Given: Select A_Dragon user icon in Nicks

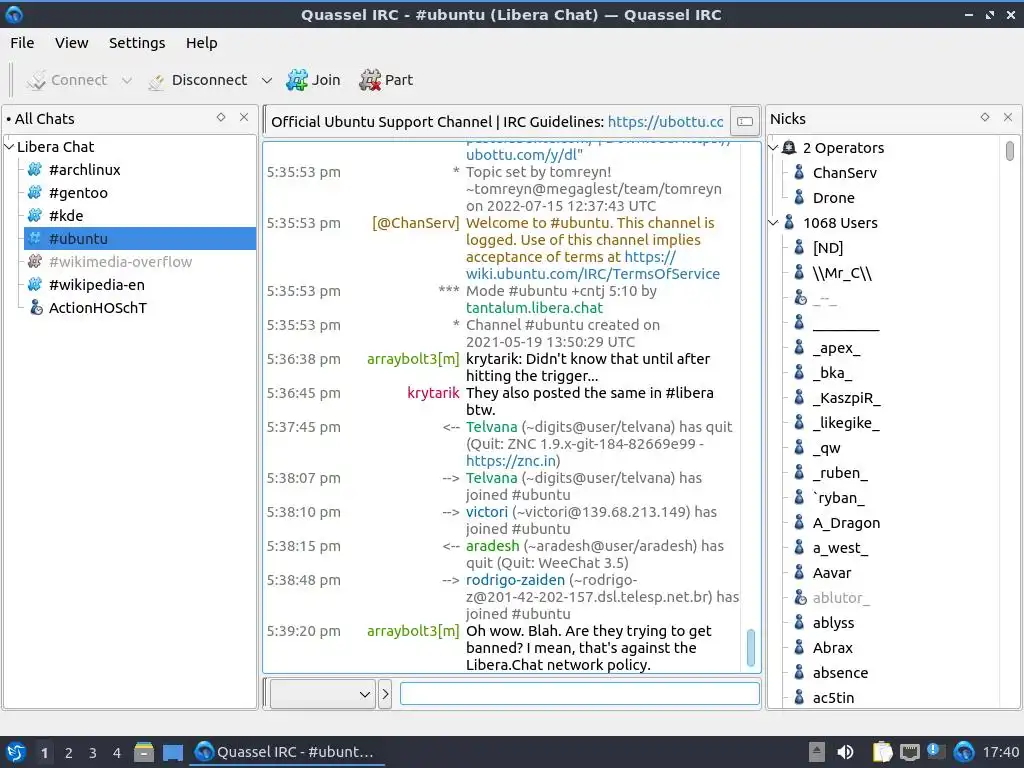Looking at the screenshot, I should coord(799,523).
